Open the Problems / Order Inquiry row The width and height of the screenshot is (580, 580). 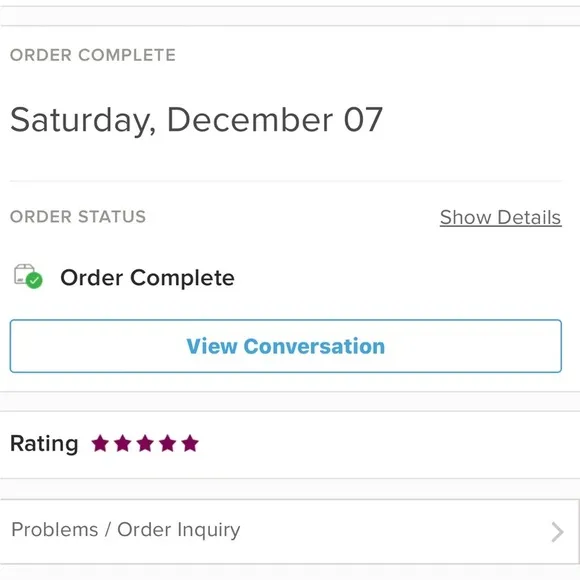tap(289, 532)
